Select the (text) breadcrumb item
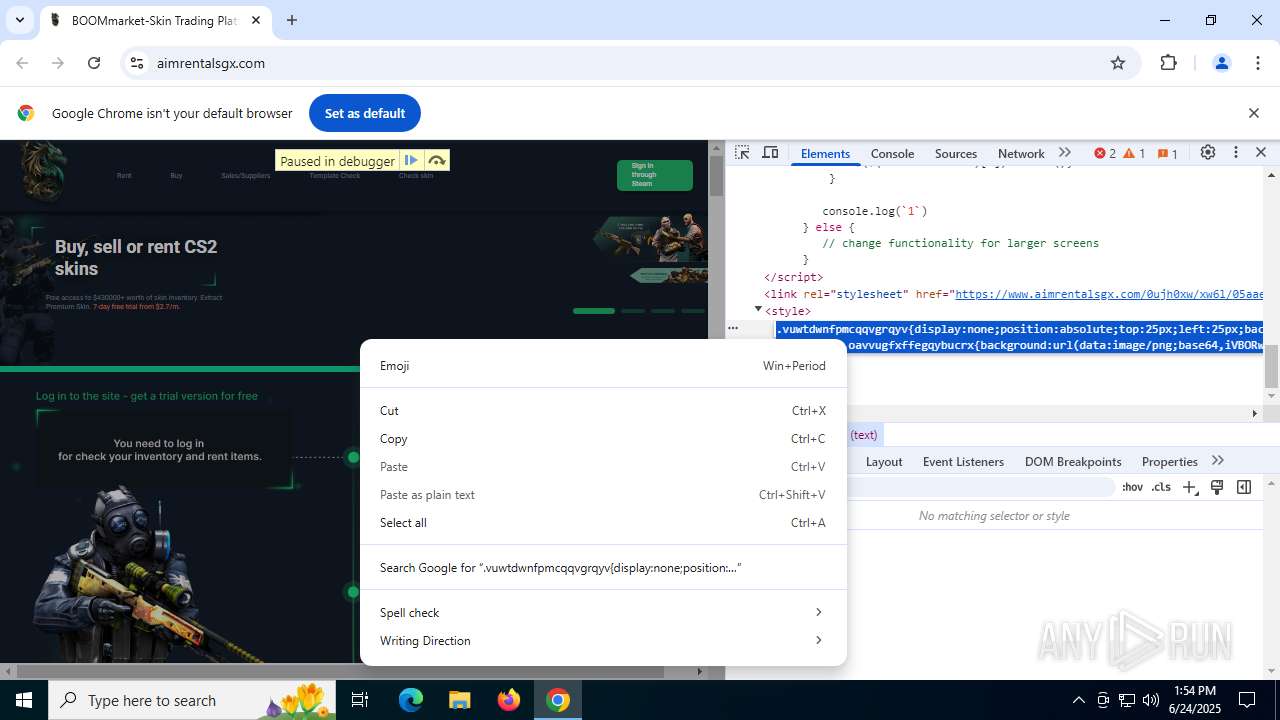The height and width of the screenshot is (720, 1280). click(x=864, y=435)
